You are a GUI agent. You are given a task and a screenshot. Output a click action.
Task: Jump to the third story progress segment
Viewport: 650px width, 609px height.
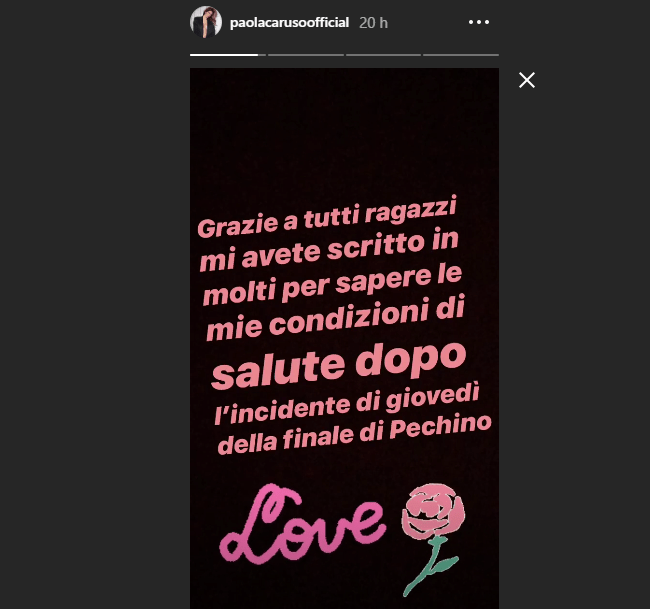pyautogui.click(x=383, y=55)
